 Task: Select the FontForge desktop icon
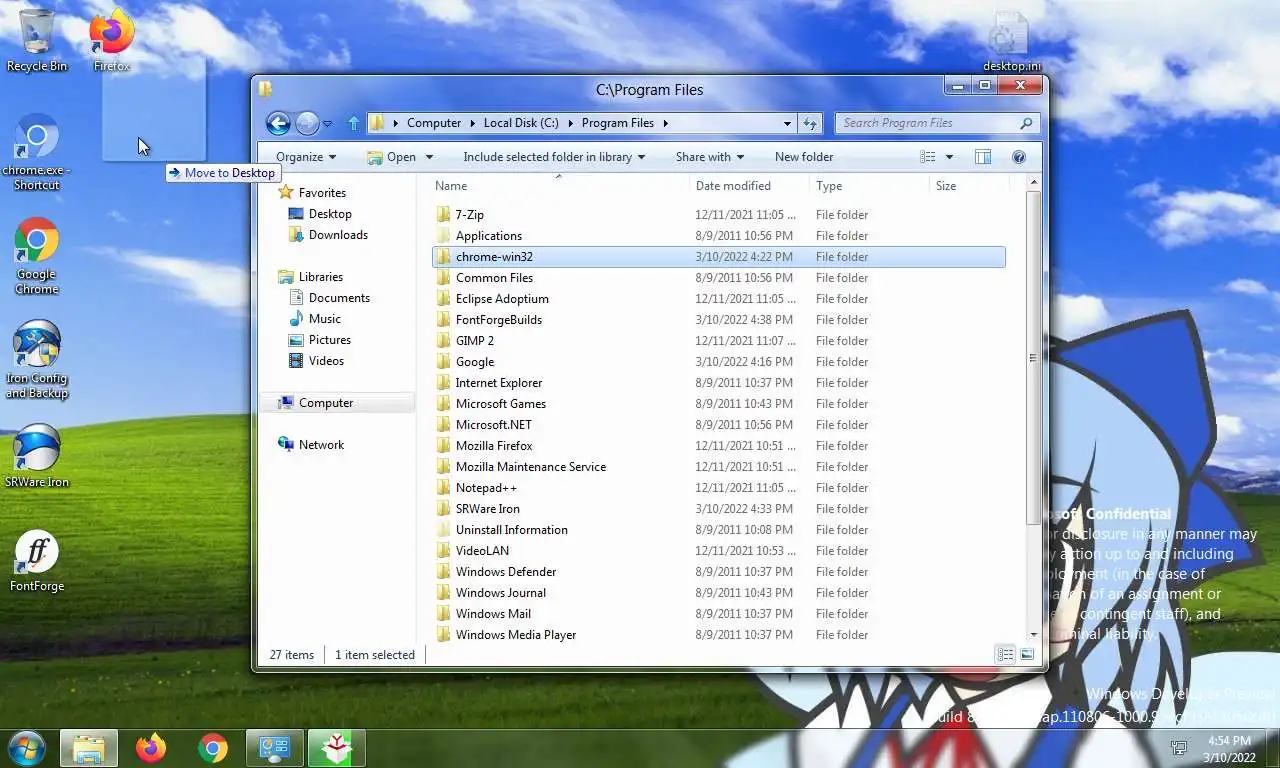(37, 560)
